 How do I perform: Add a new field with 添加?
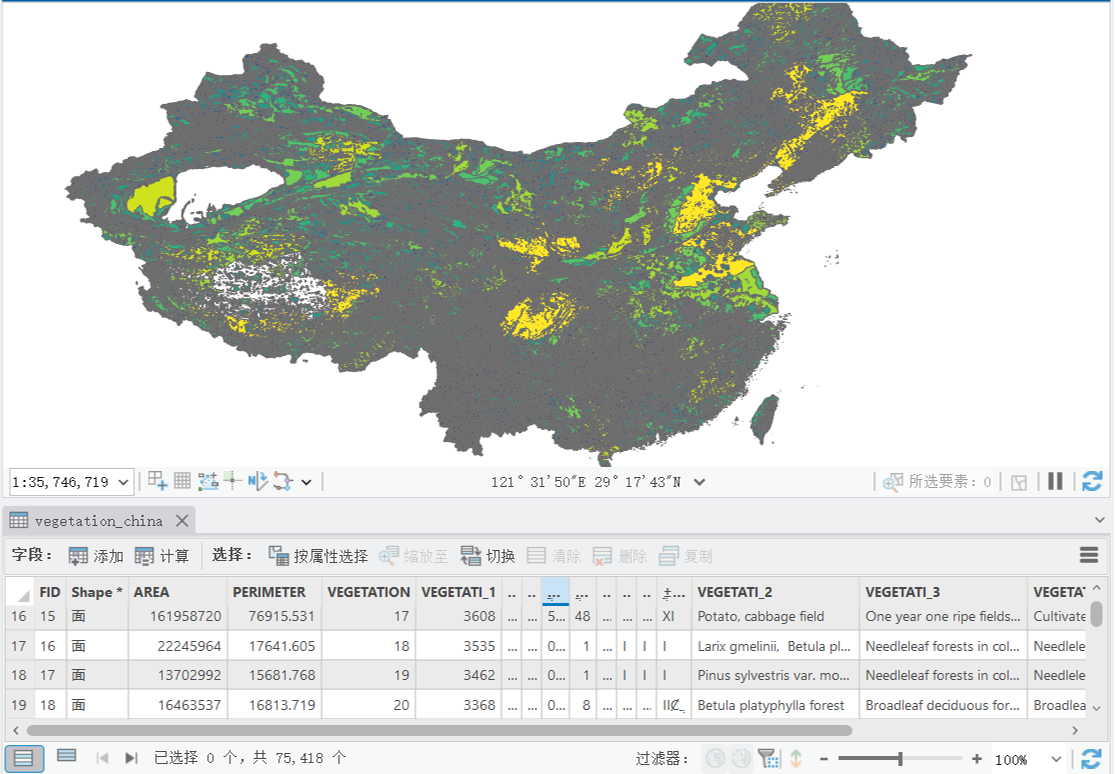click(96, 556)
